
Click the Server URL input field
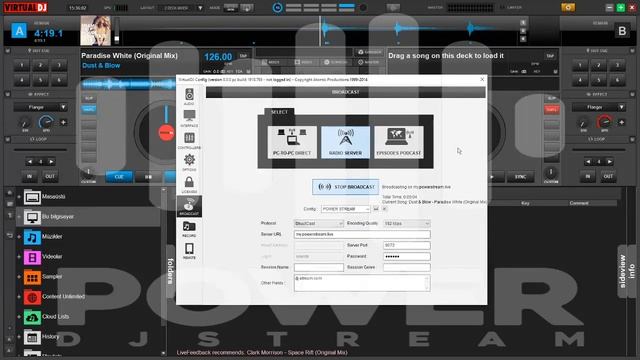(362, 234)
